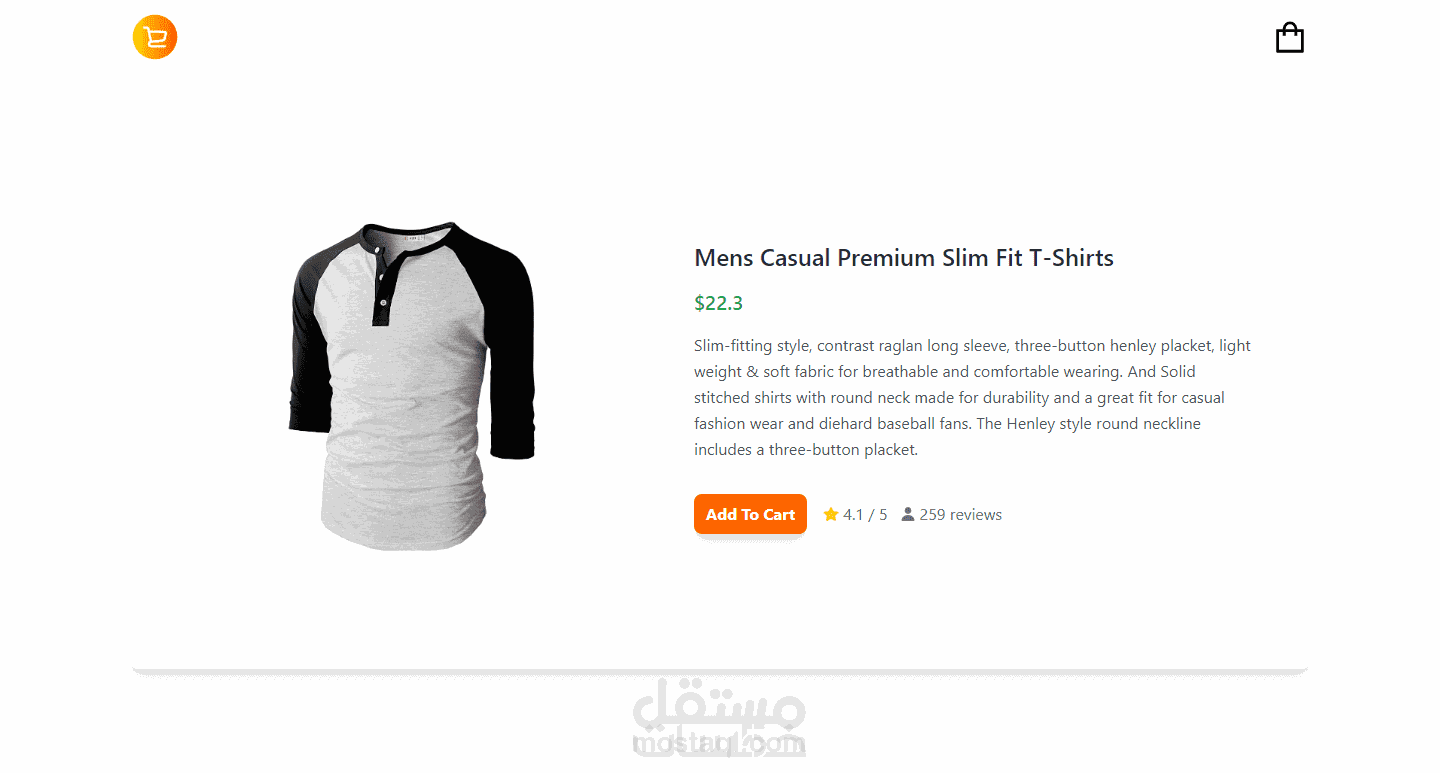Click the product description paragraph
Image resolution: width=1440 pixels, height=773 pixels.
[973, 398]
